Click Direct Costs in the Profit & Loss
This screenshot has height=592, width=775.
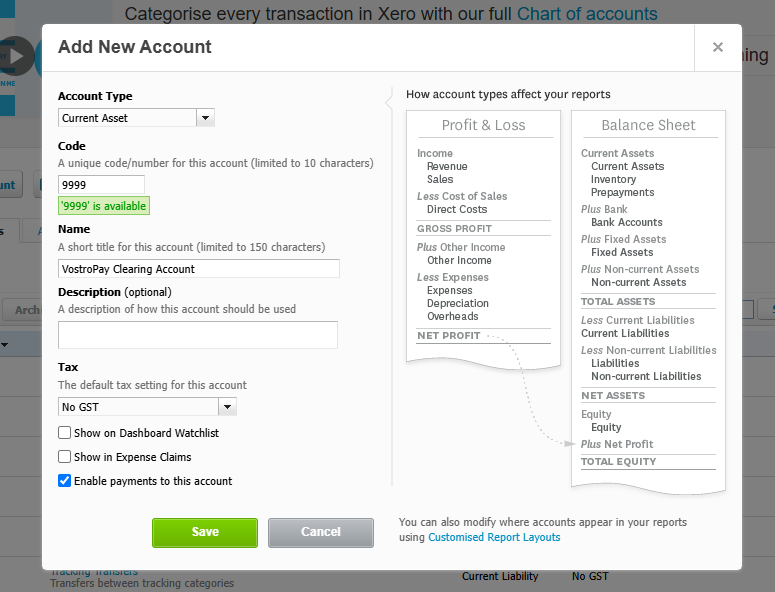click(x=457, y=210)
